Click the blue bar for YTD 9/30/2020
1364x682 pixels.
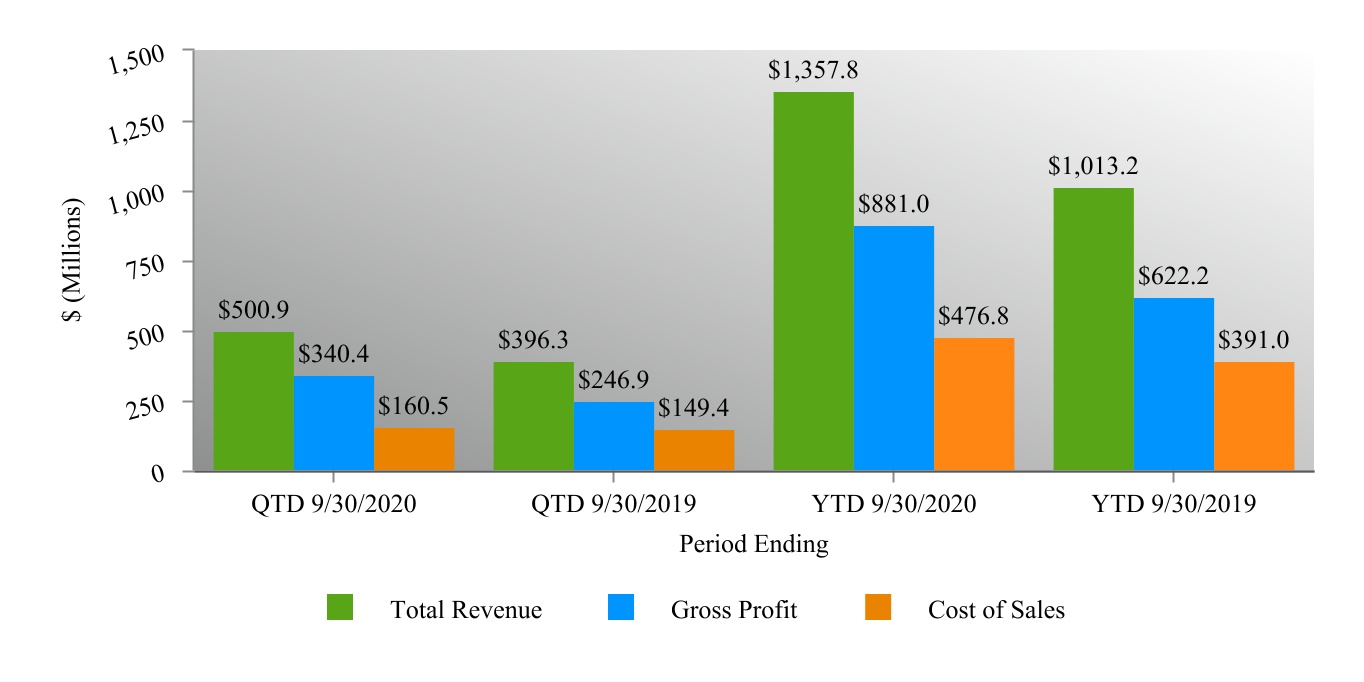tap(894, 348)
